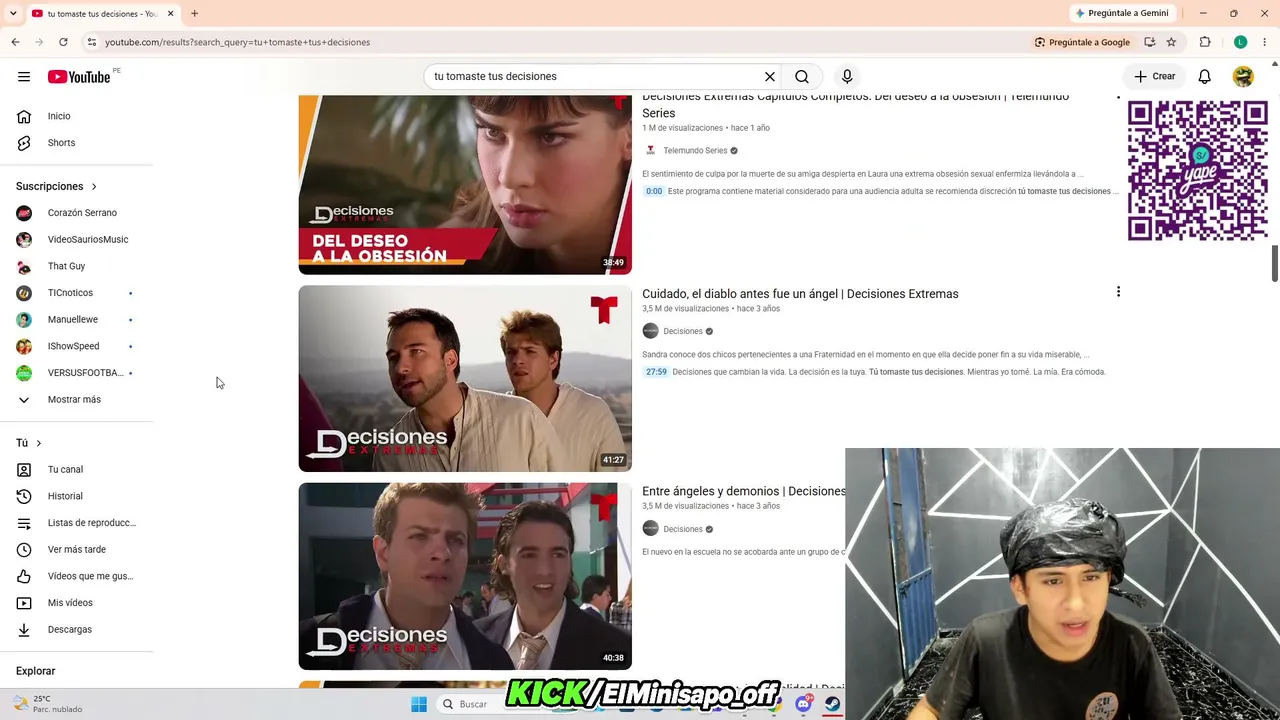Open 'Entre ángeles y demonios' video title

(x=743, y=492)
